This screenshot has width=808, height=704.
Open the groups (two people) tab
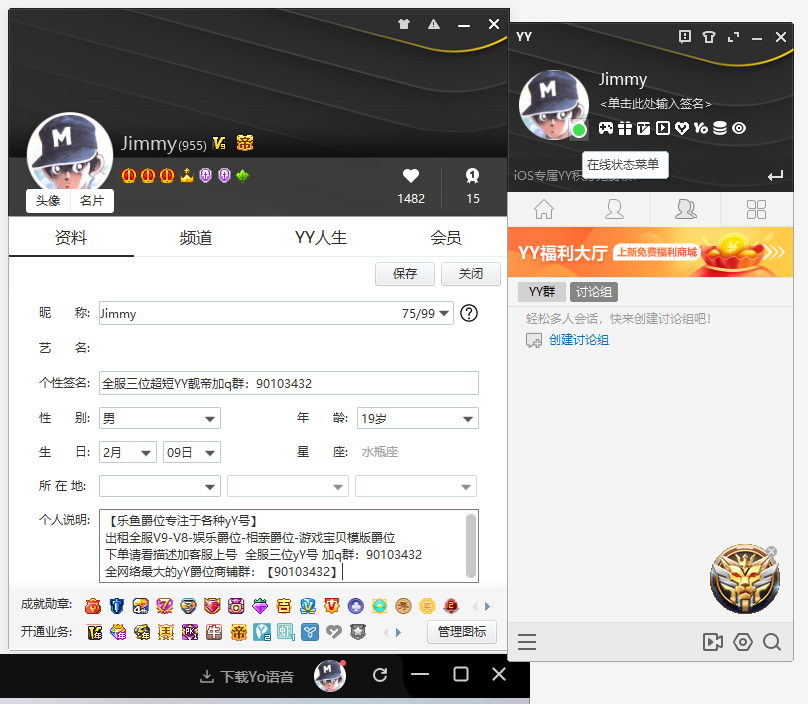point(685,209)
